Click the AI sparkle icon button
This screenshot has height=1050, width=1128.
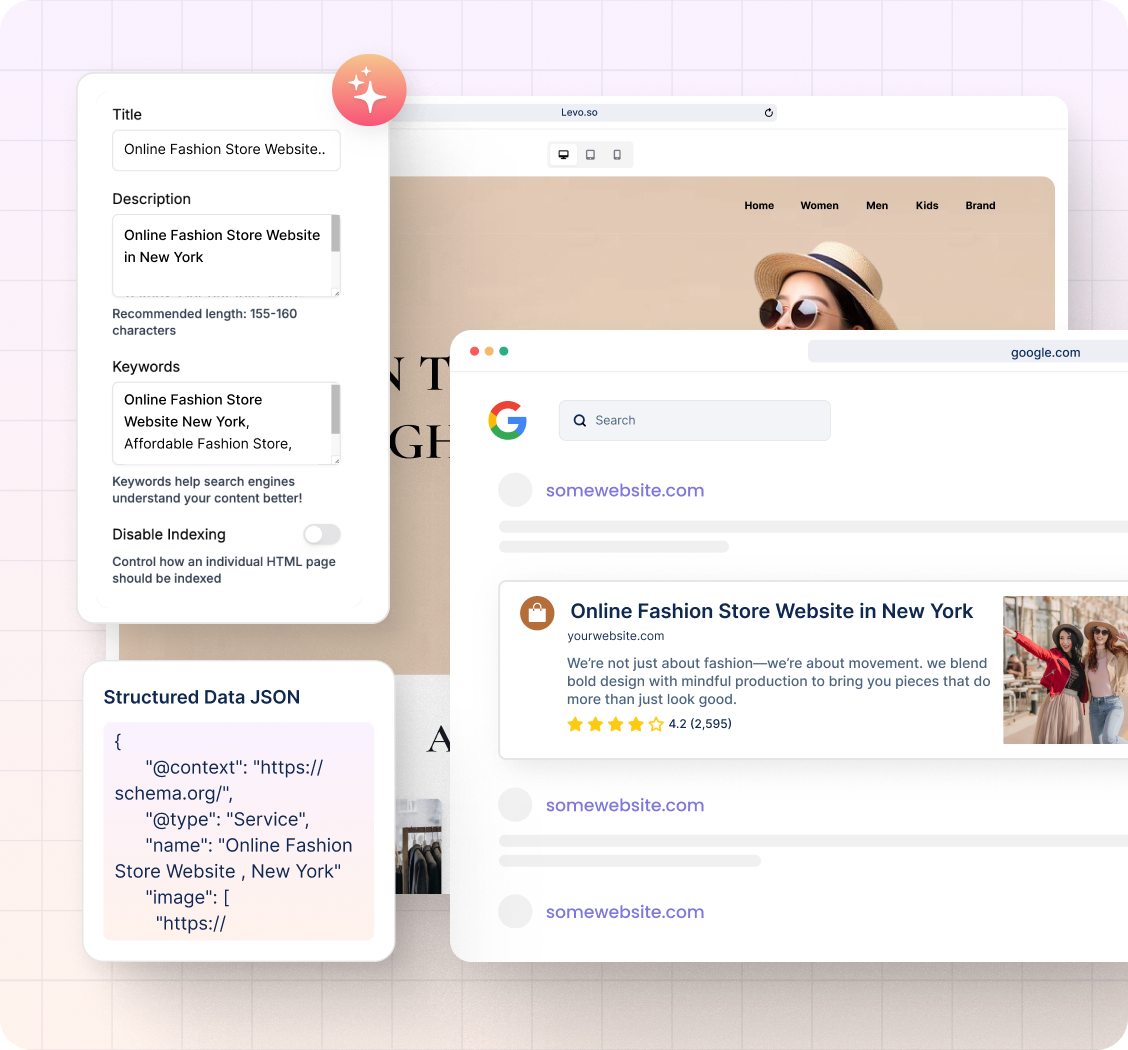369,90
